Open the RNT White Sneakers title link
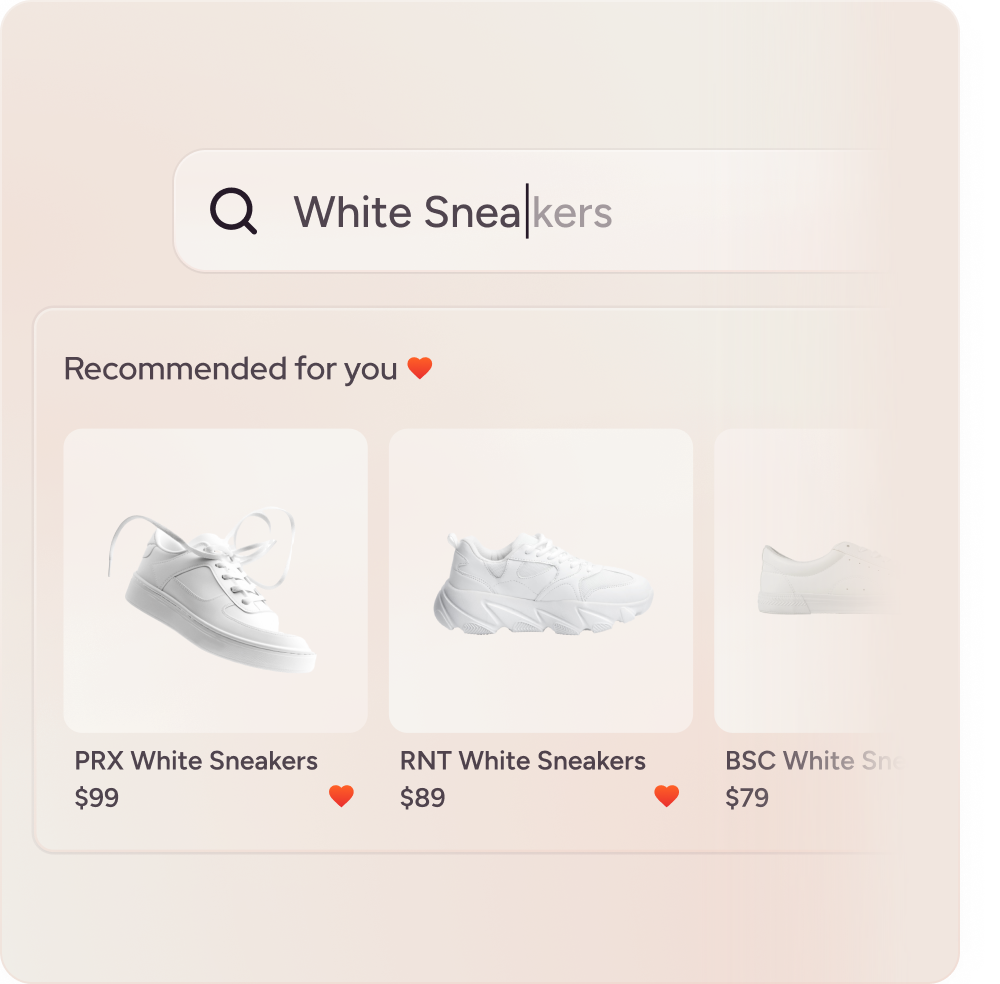The image size is (1000, 984). pos(522,761)
